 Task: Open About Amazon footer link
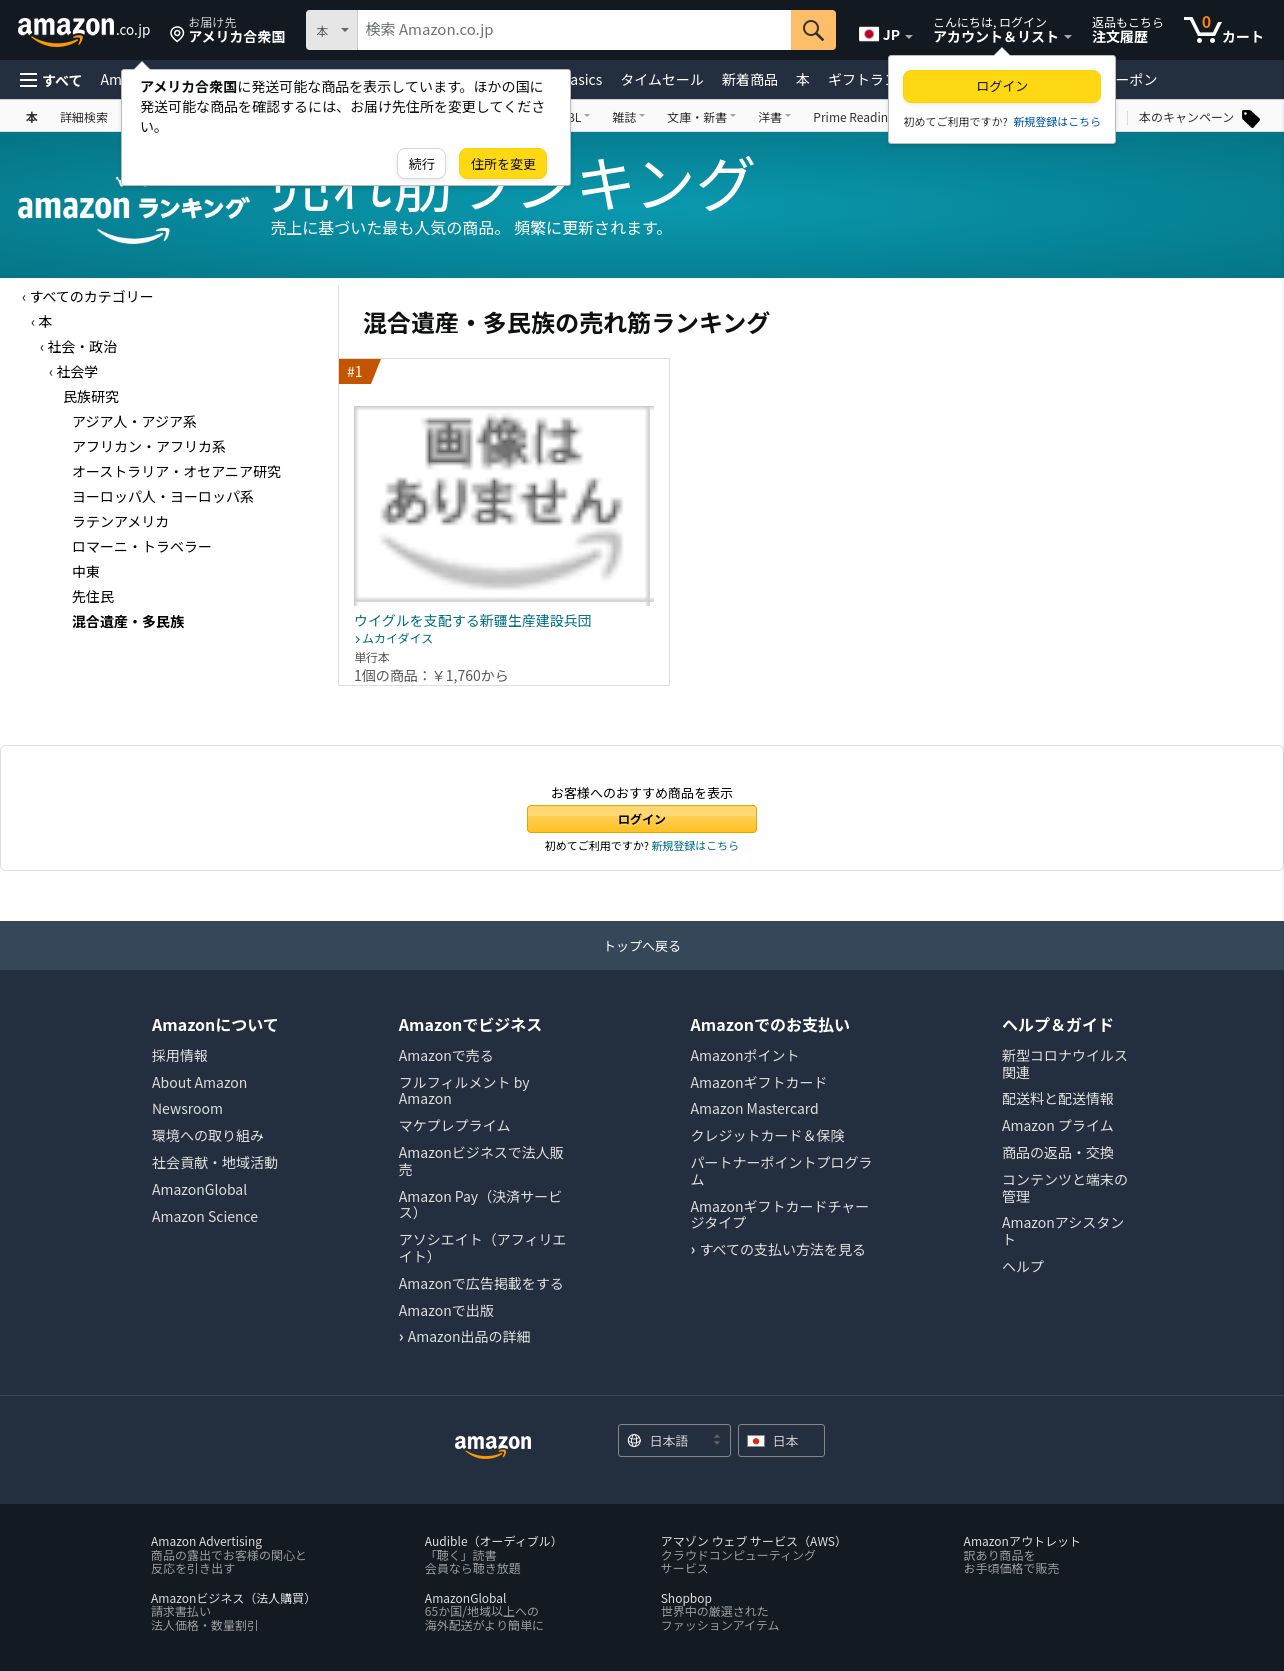click(199, 1083)
